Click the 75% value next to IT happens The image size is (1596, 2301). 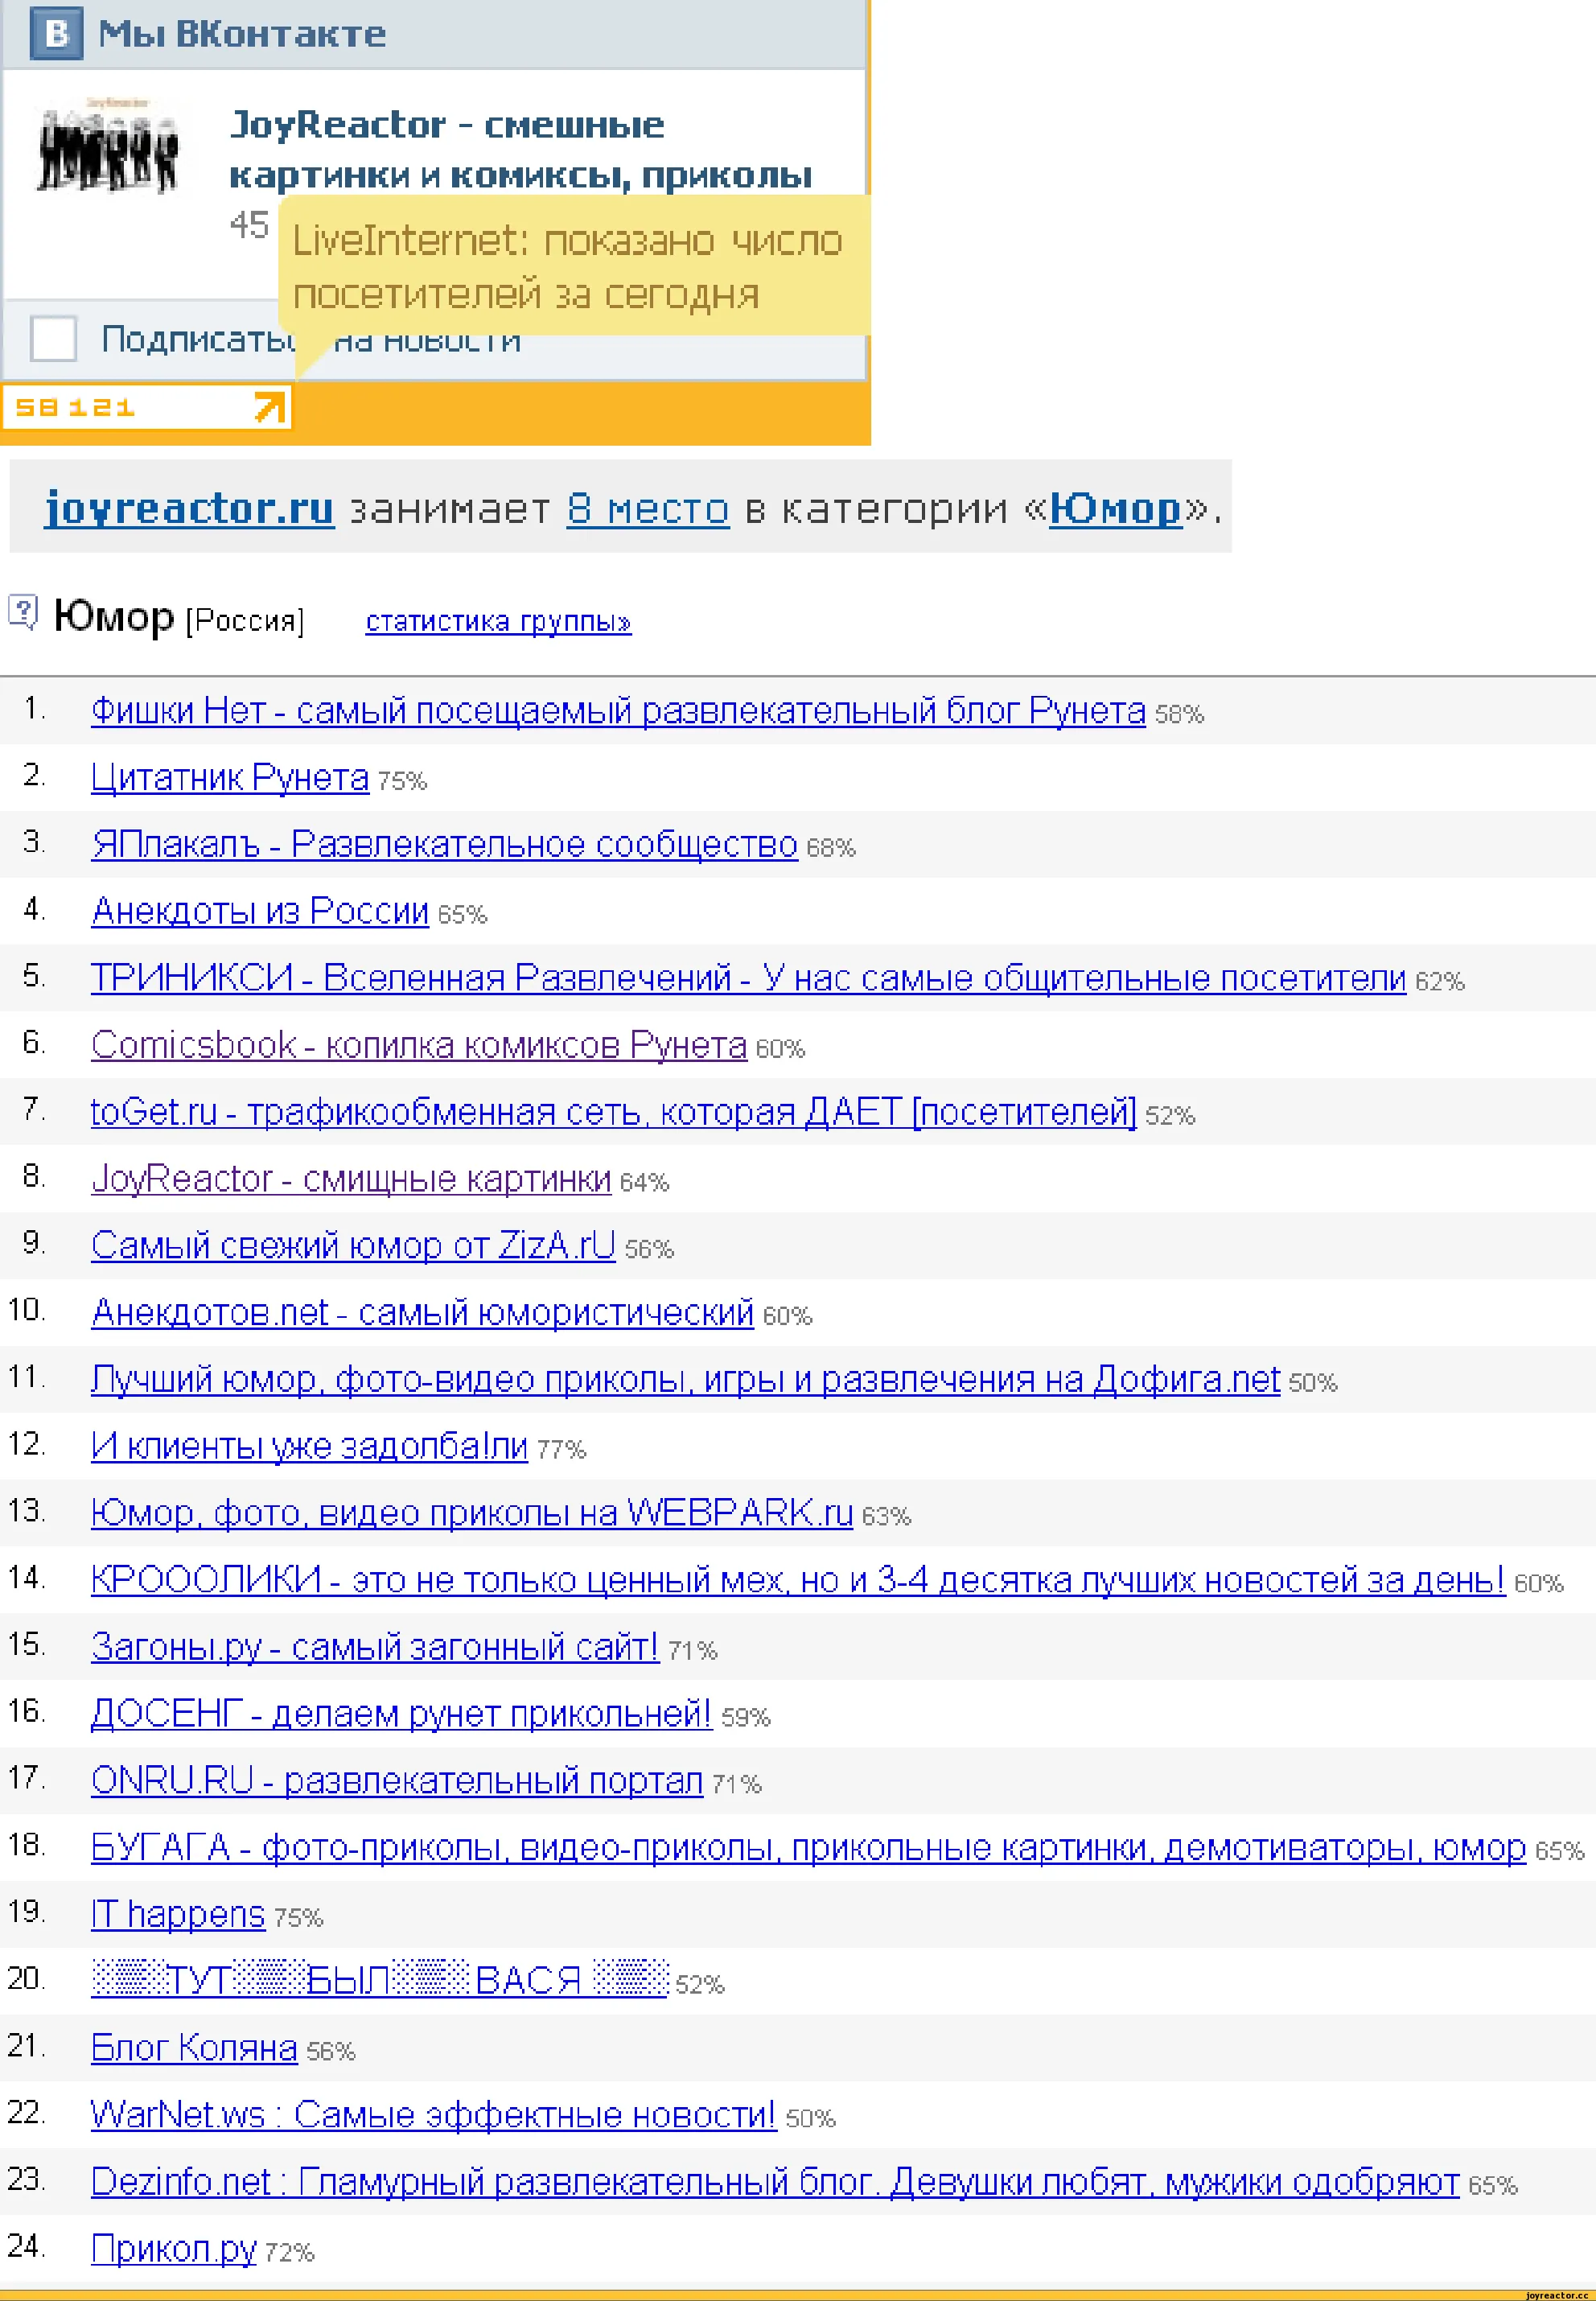coord(298,1917)
